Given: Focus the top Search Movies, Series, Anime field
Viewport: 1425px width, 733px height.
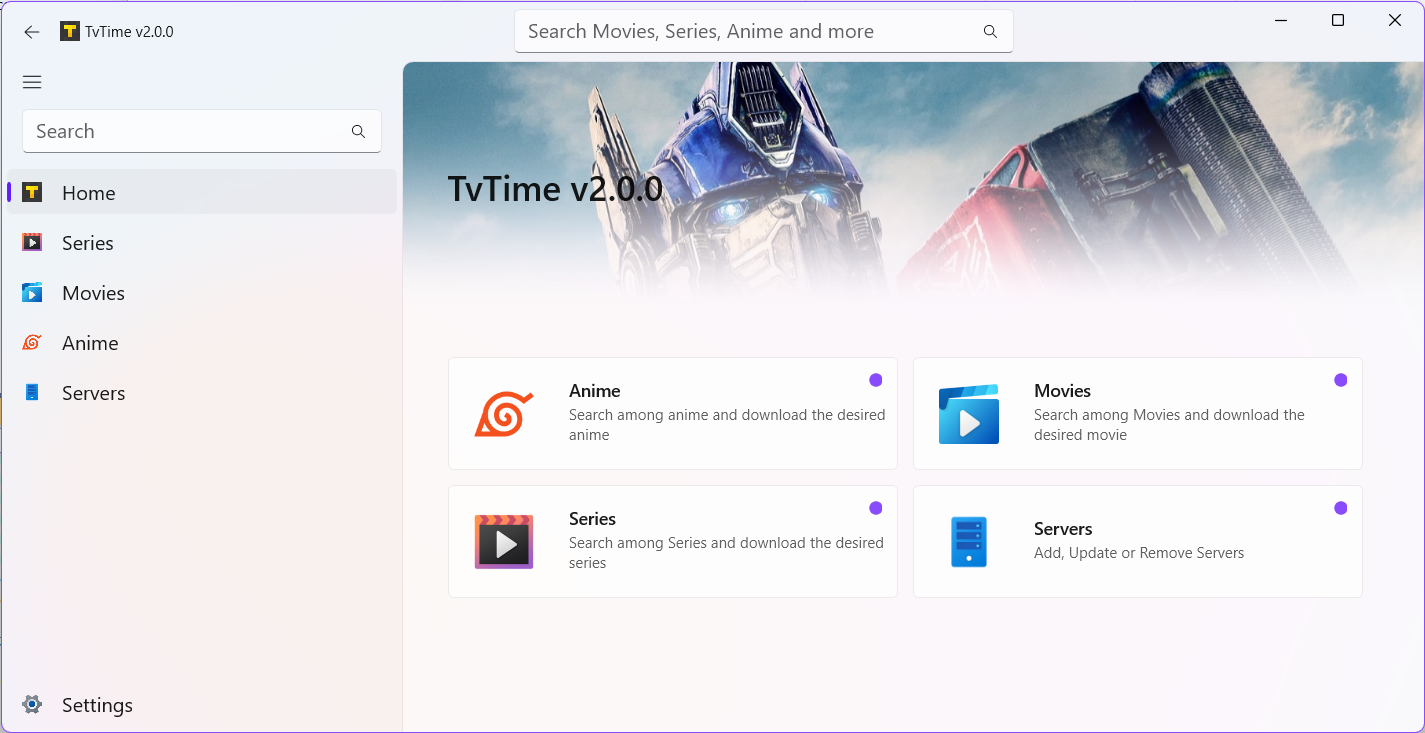Looking at the screenshot, I should pos(764,31).
